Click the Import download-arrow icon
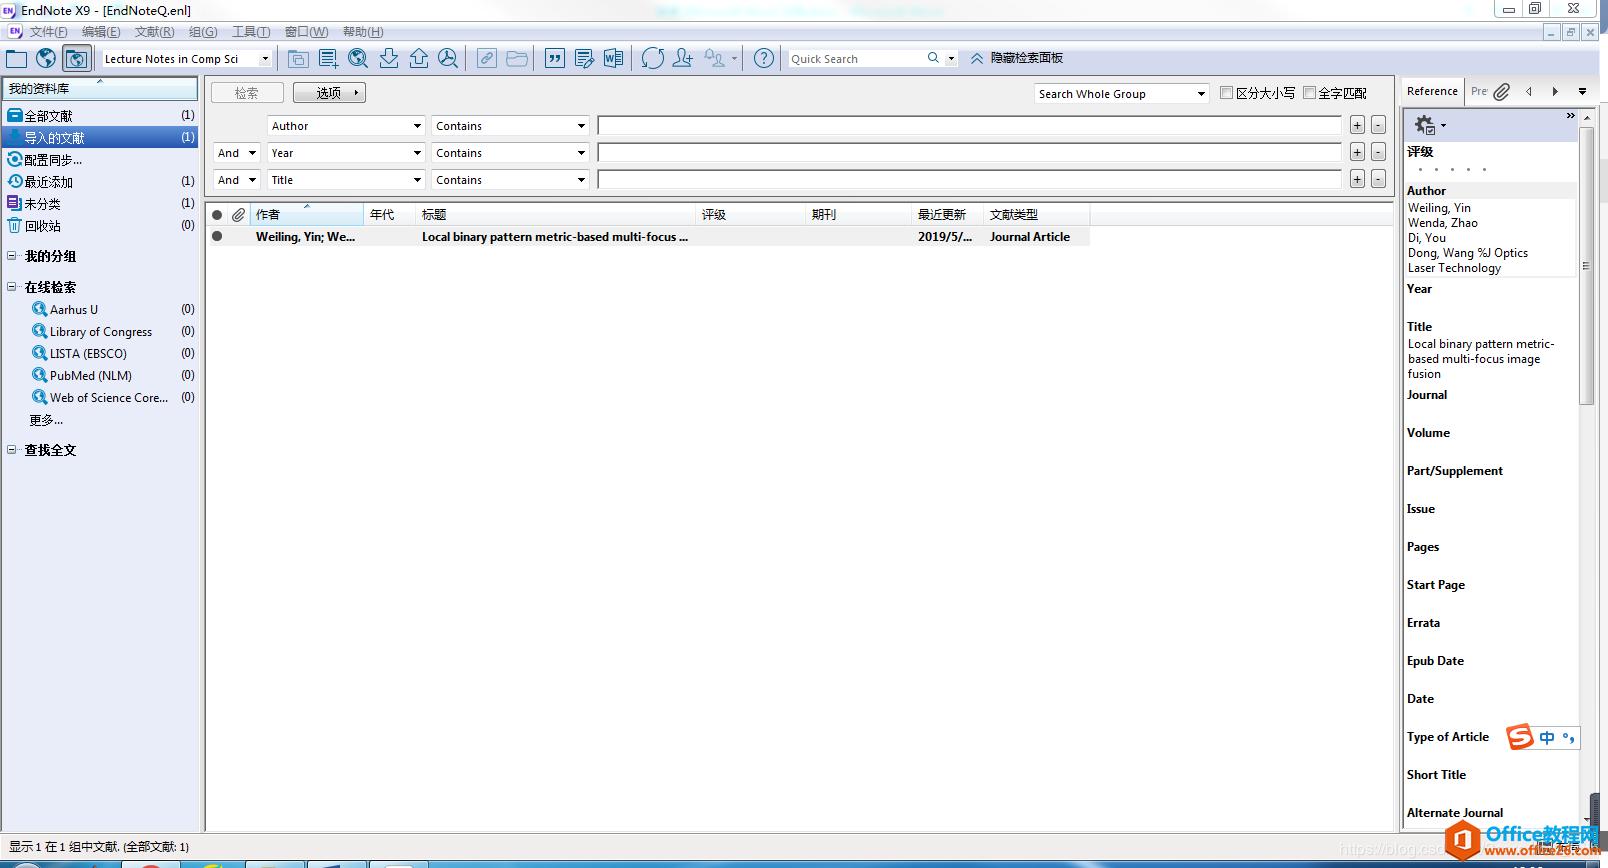The width and height of the screenshot is (1608, 868). point(389,59)
